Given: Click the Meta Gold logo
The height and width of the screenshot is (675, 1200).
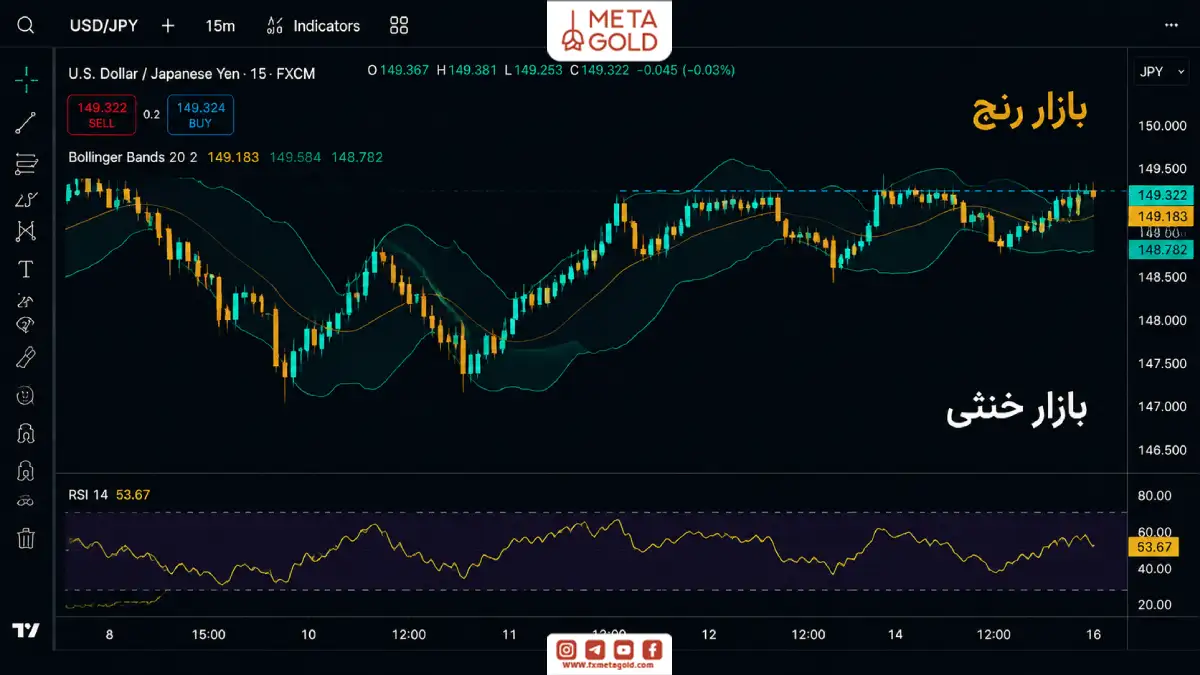Looking at the screenshot, I should 610,30.
